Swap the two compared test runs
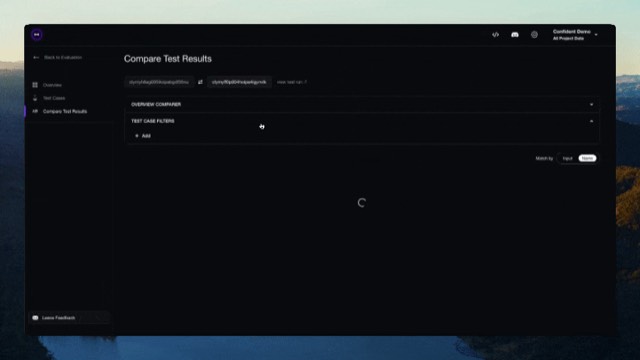 200,82
